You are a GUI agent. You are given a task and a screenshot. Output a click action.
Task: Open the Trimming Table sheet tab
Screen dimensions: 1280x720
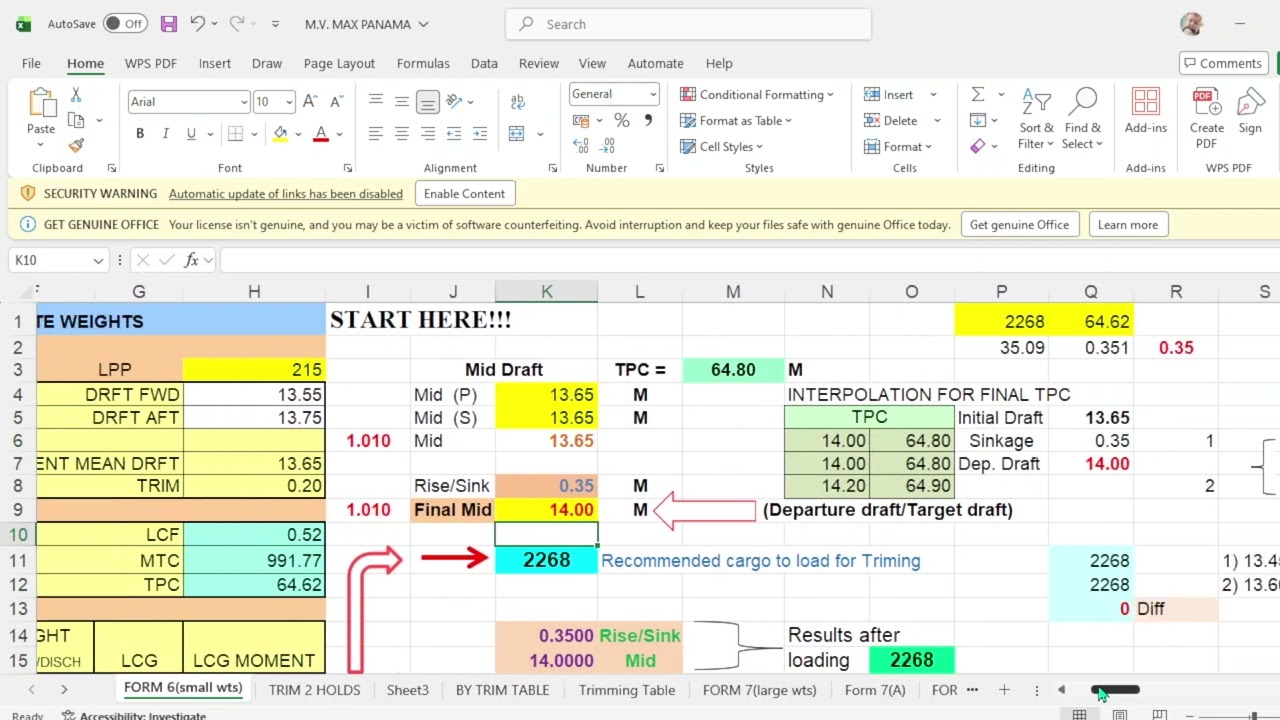(627, 690)
